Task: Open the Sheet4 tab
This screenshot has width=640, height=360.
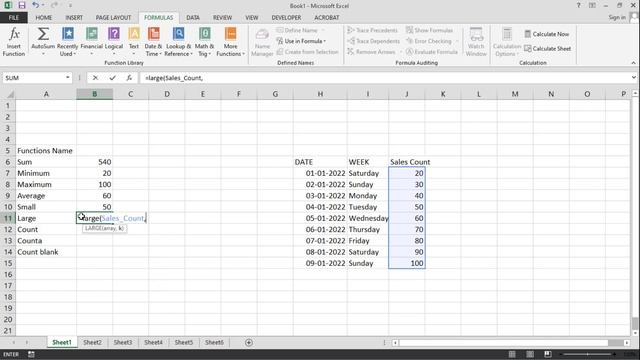Action: (153, 342)
